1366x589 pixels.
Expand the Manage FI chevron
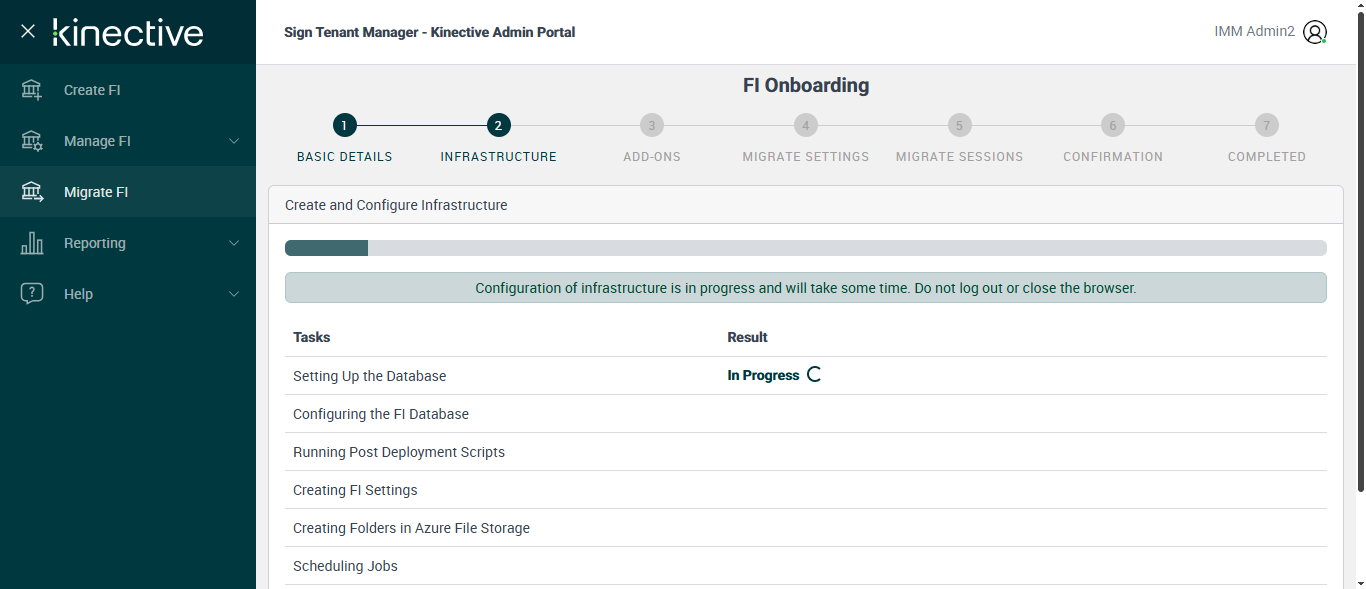234,141
